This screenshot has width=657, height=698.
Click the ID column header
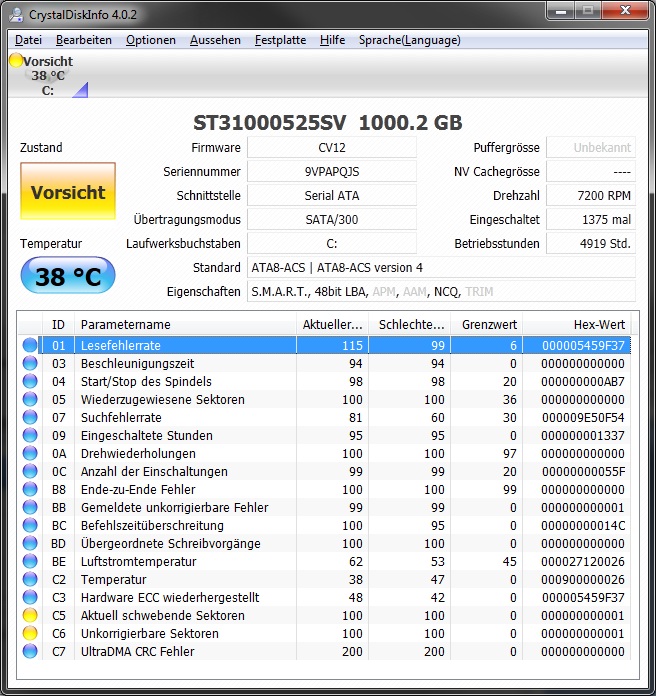(58, 325)
